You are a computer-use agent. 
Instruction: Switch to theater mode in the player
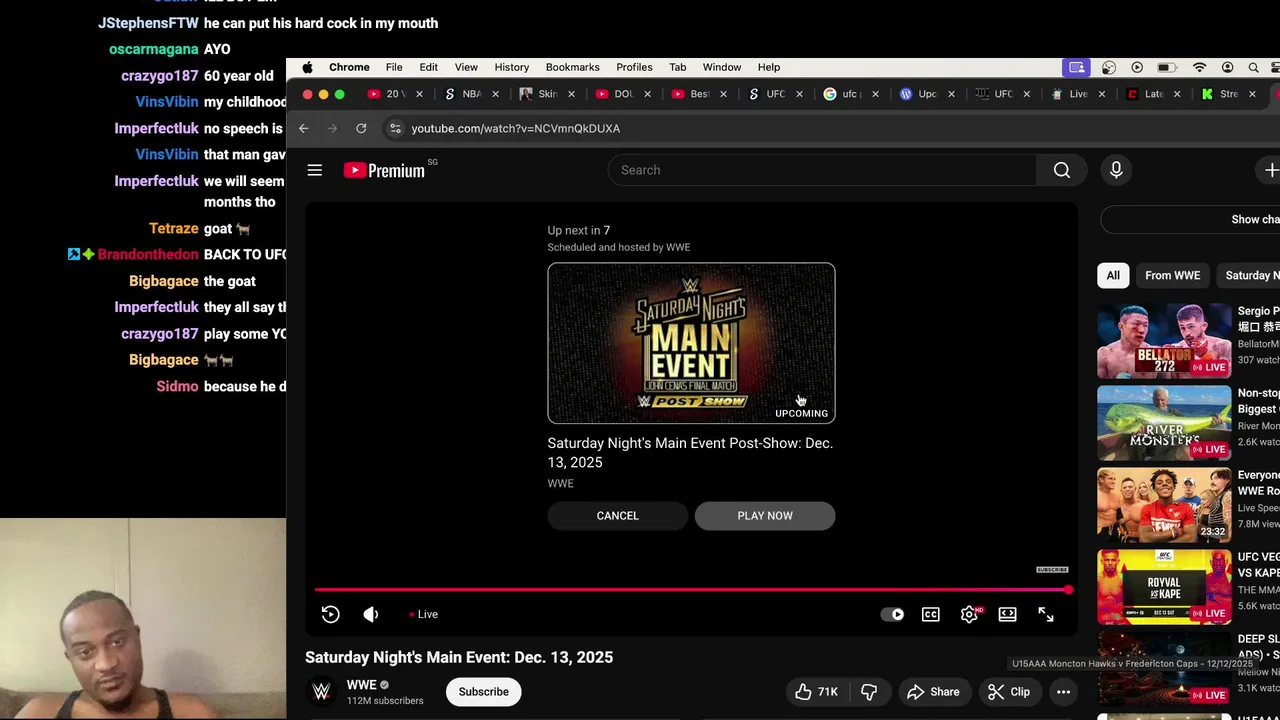(1007, 614)
